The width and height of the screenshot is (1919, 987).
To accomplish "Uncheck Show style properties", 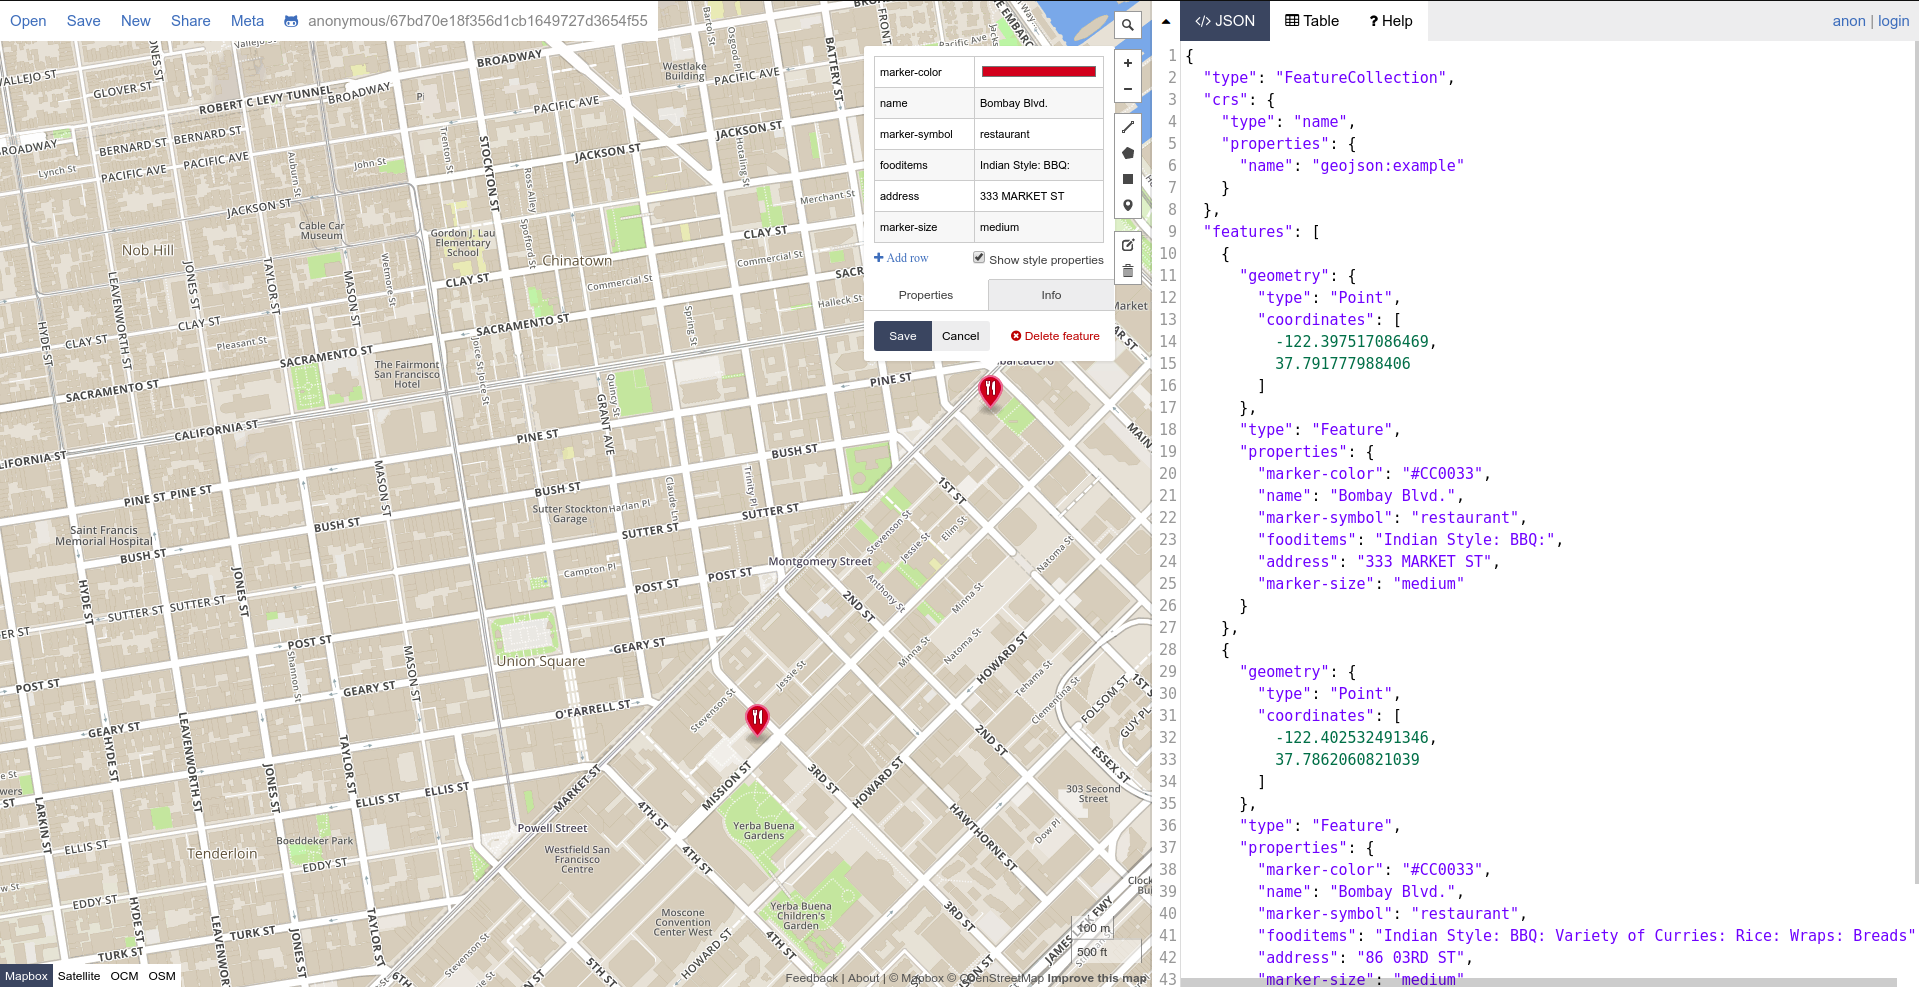I will click(x=978, y=257).
